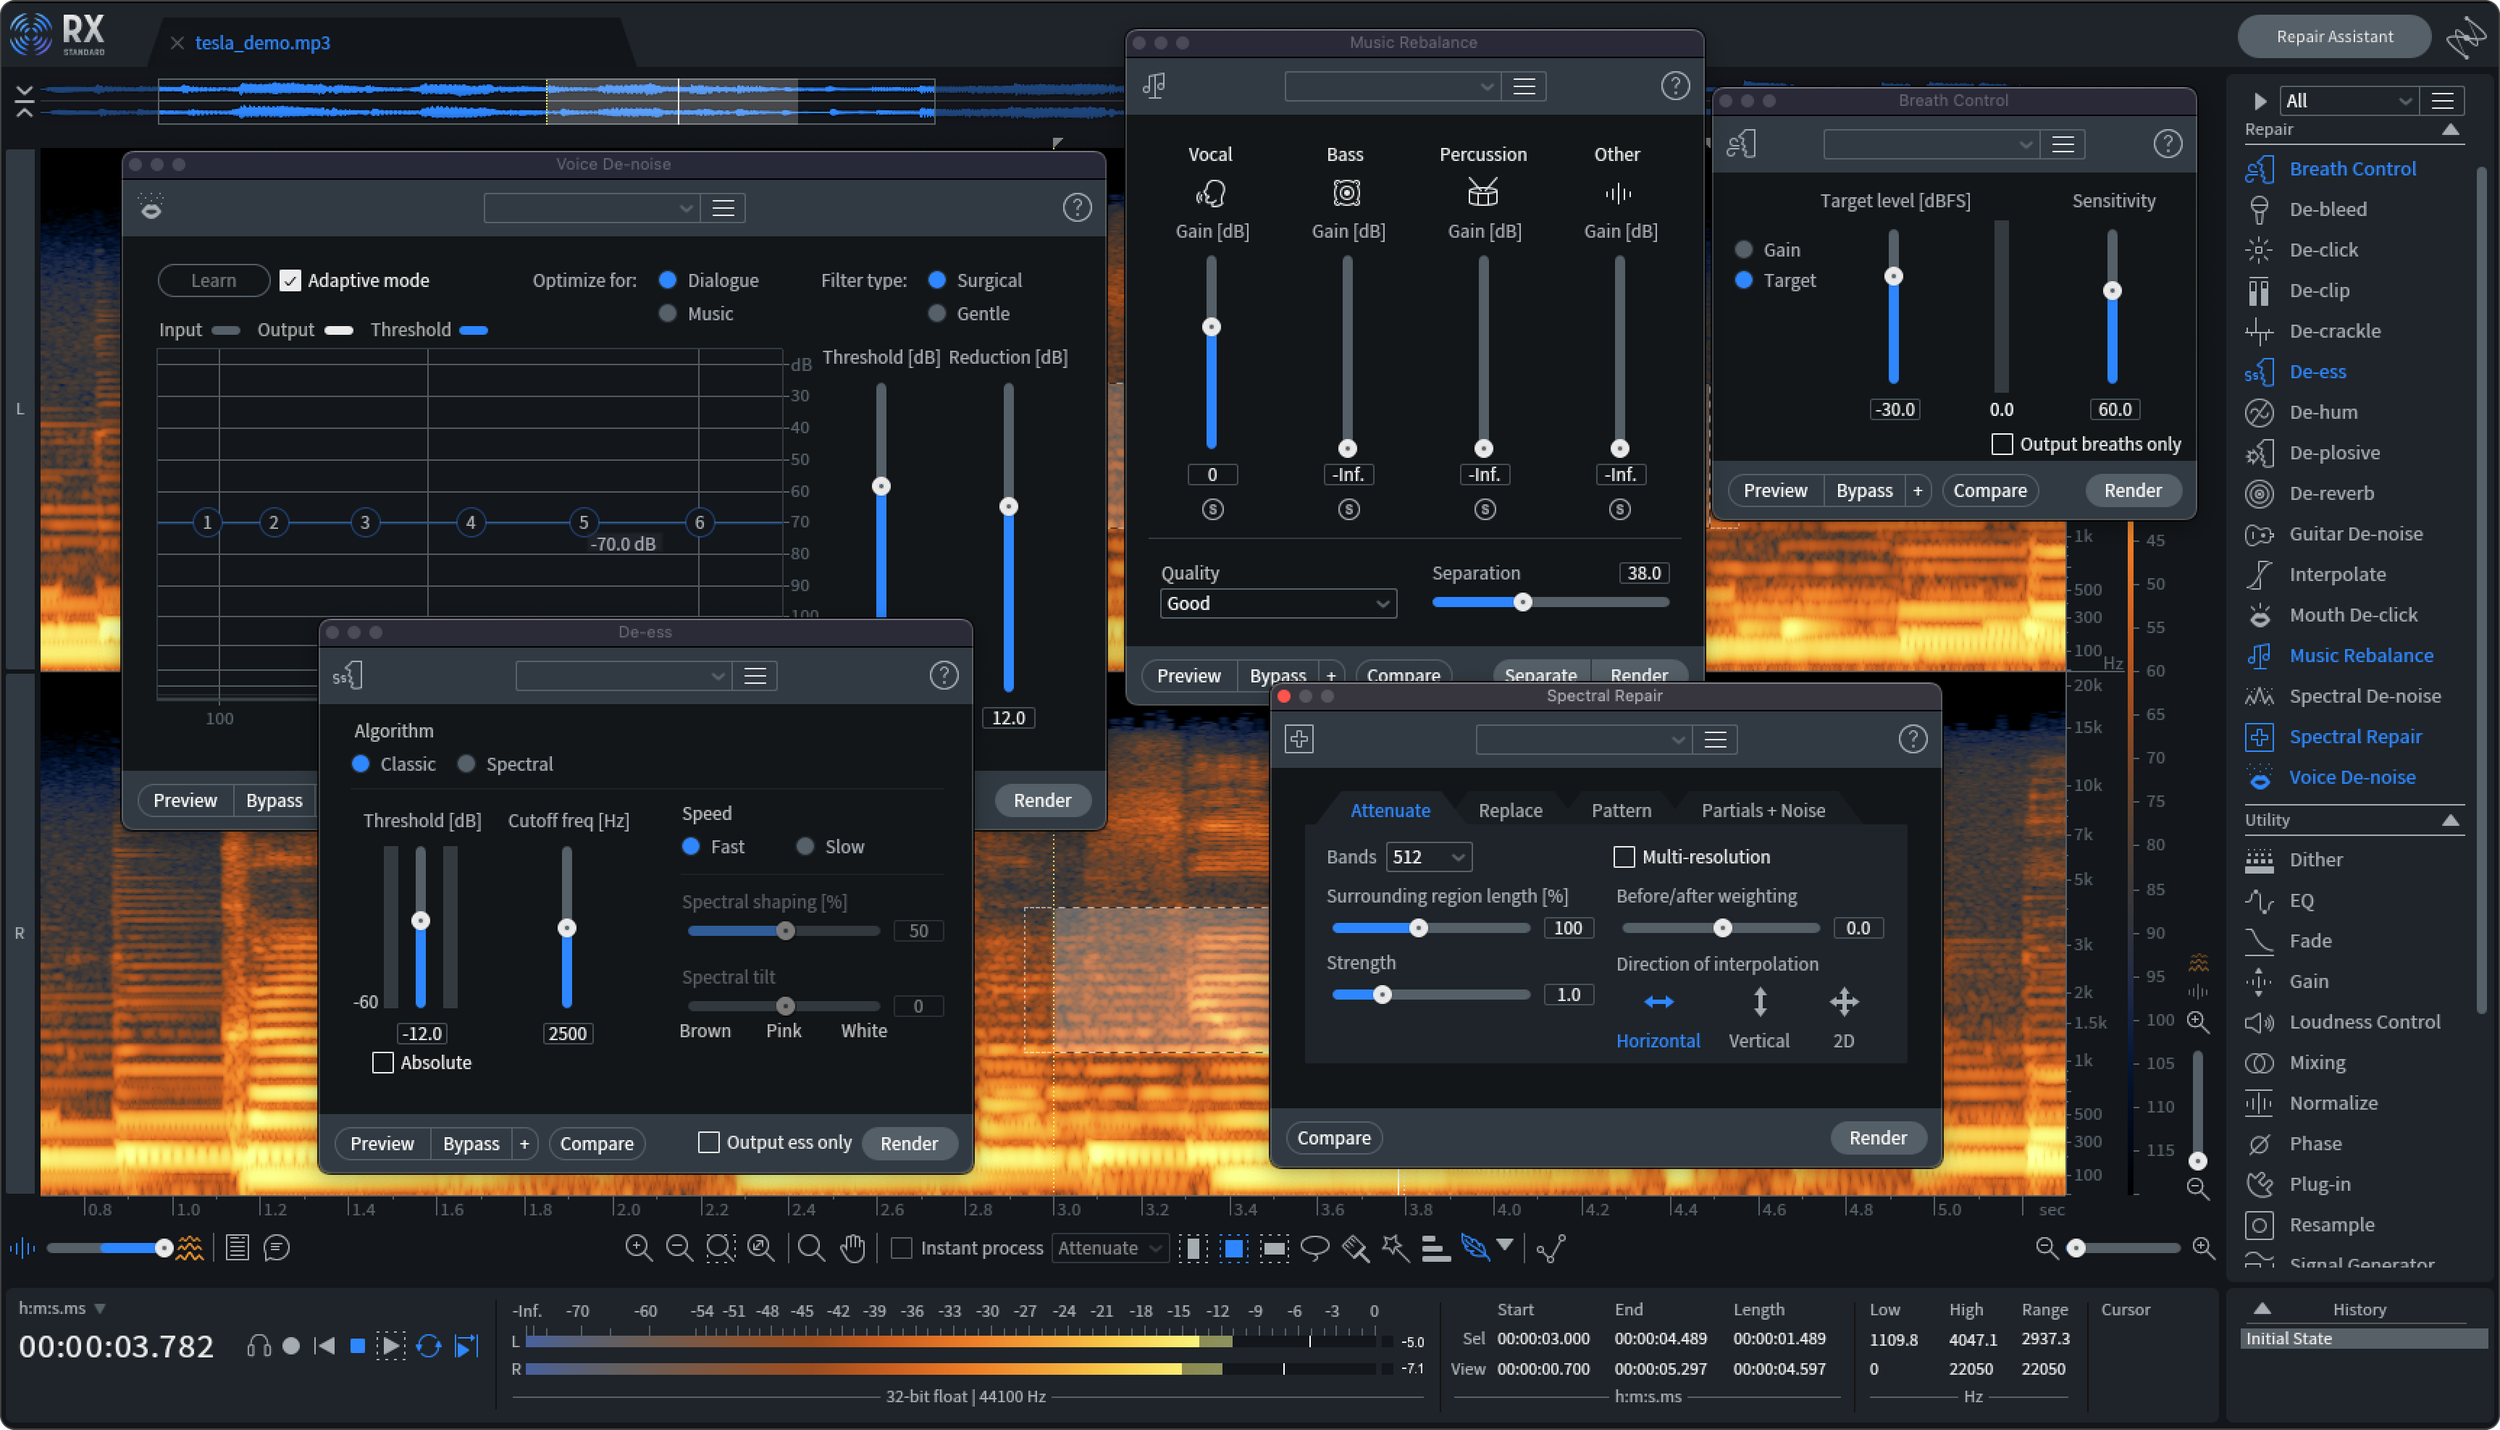2500x1430 pixels.
Task: Click the grab hand tool
Action: (x=852, y=1247)
